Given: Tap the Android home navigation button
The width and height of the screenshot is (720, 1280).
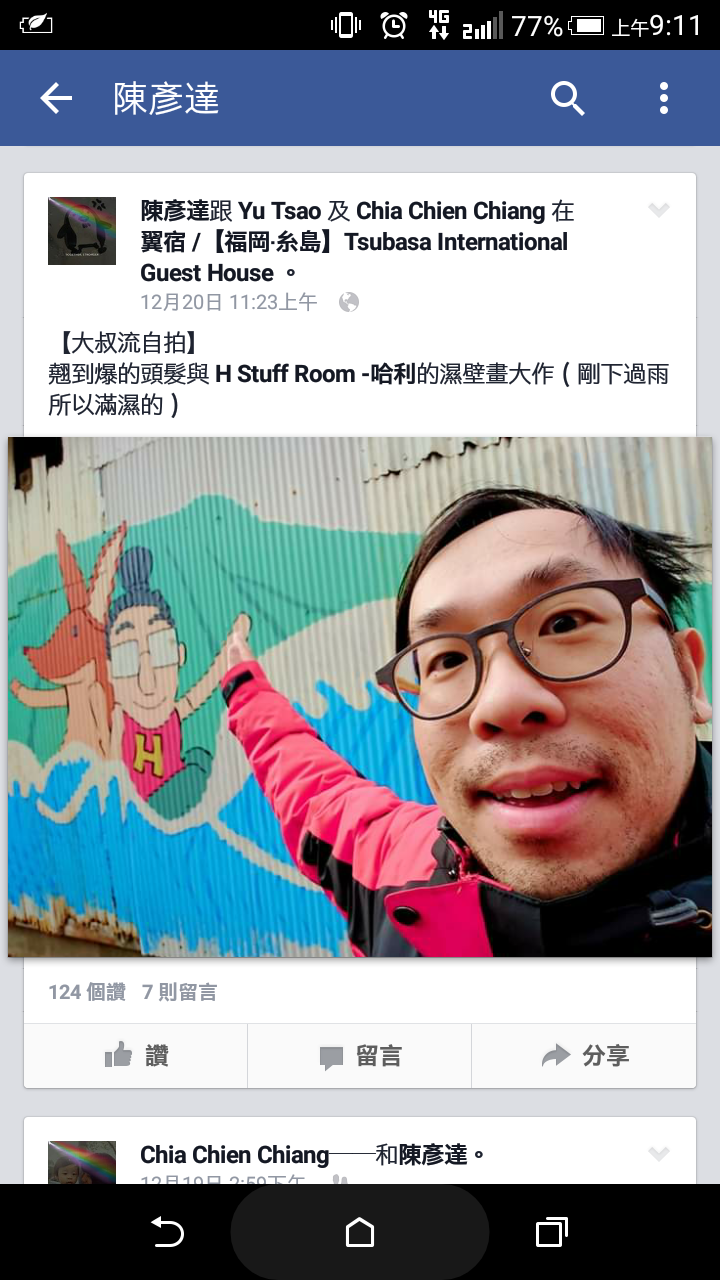Looking at the screenshot, I should coord(360,1233).
